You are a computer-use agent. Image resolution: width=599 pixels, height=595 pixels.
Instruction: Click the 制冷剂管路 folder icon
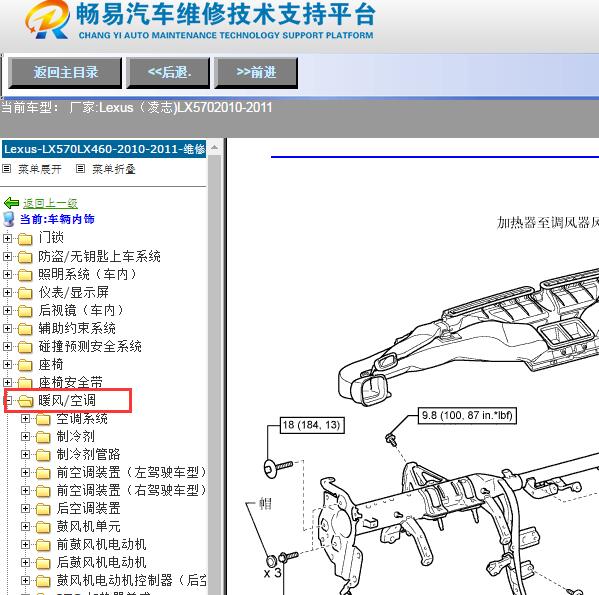click(x=43, y=455)
